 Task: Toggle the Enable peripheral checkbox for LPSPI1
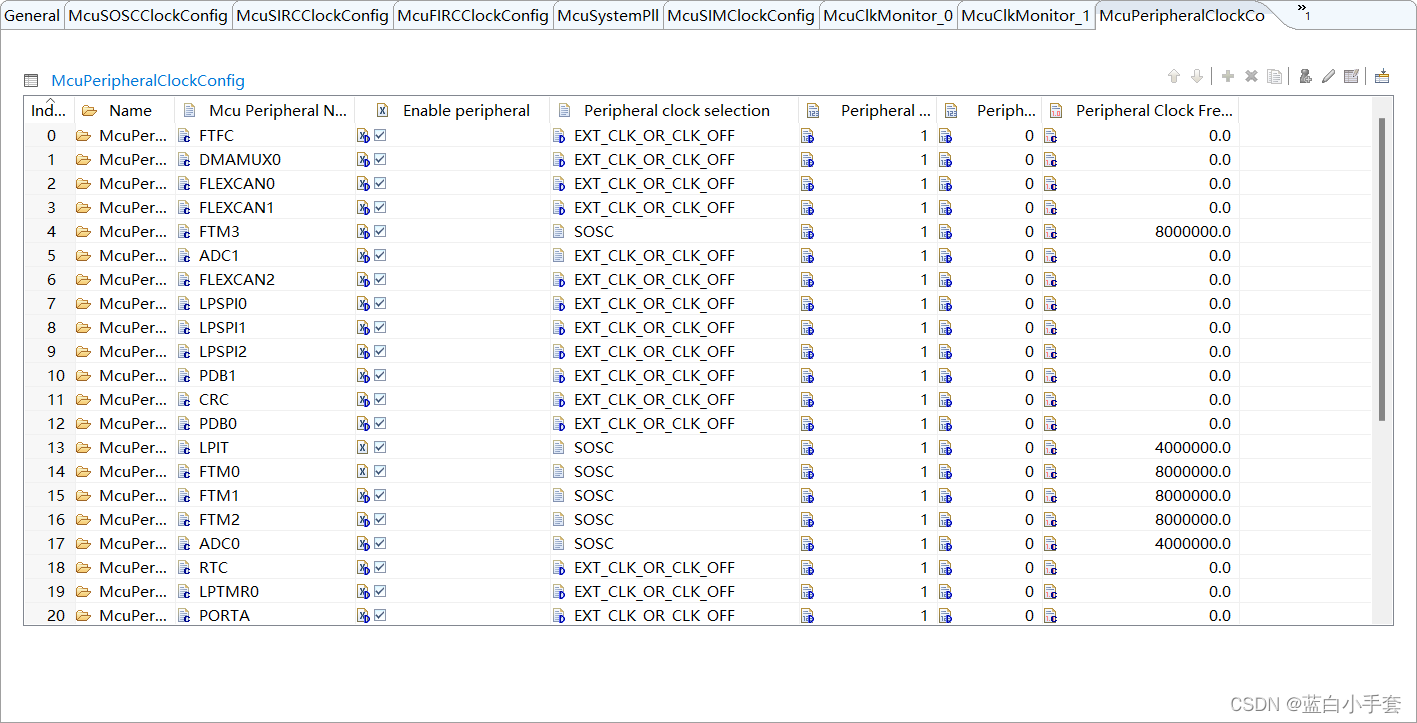(x=380, y=327)
